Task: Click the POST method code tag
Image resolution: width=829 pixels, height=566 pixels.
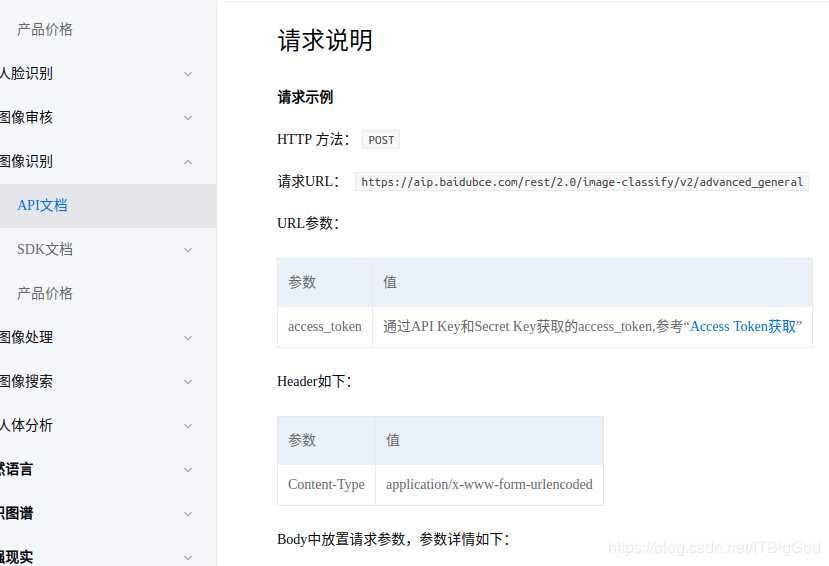Action: (381, 140)
